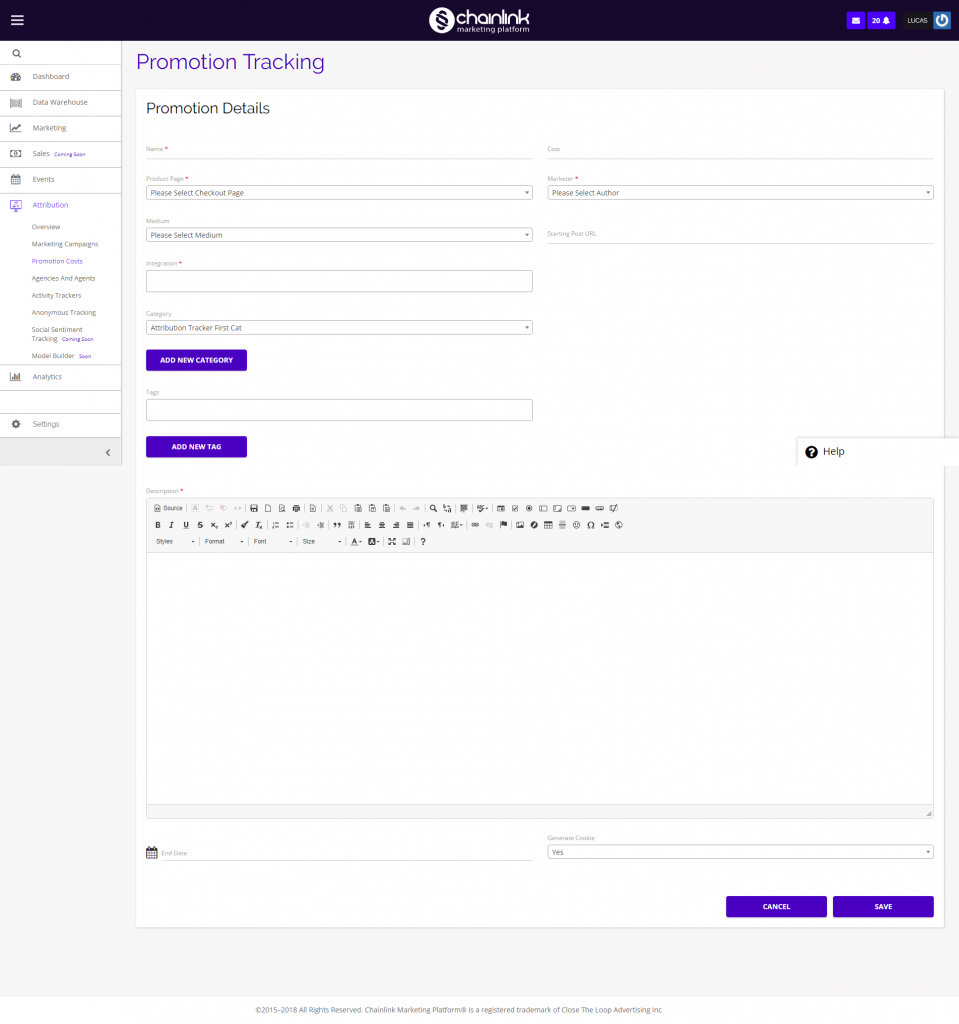The image size is (959, 1024).
Task: Open the messages envelope icon in header
Action: (x=855, y=19)
